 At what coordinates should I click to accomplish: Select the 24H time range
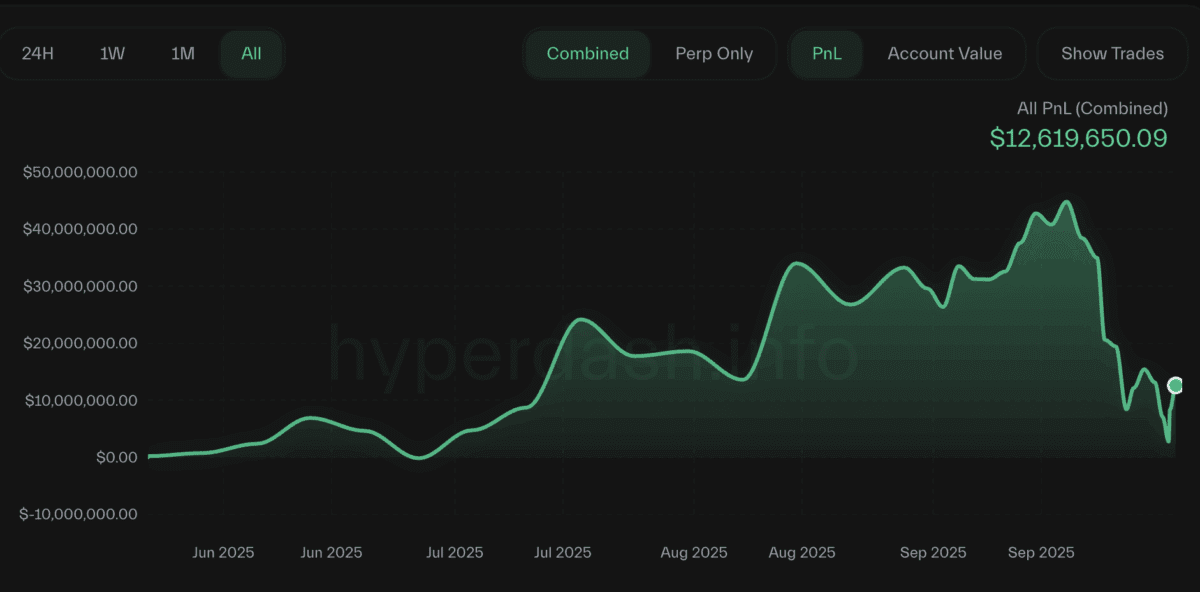37,53
